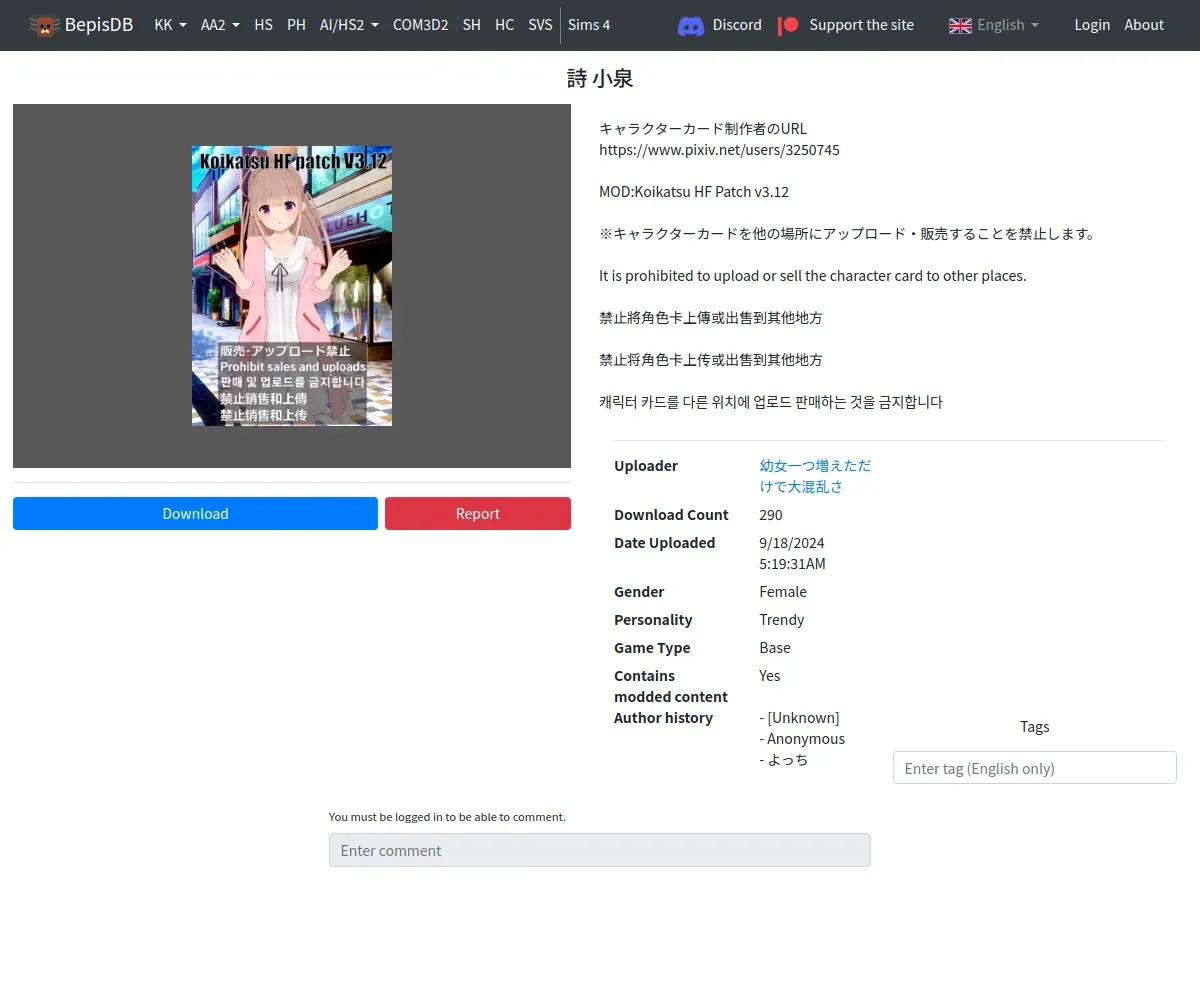Click author history entry よっち
This screenshot has height=1000, width=1200.
click(784, 760)
